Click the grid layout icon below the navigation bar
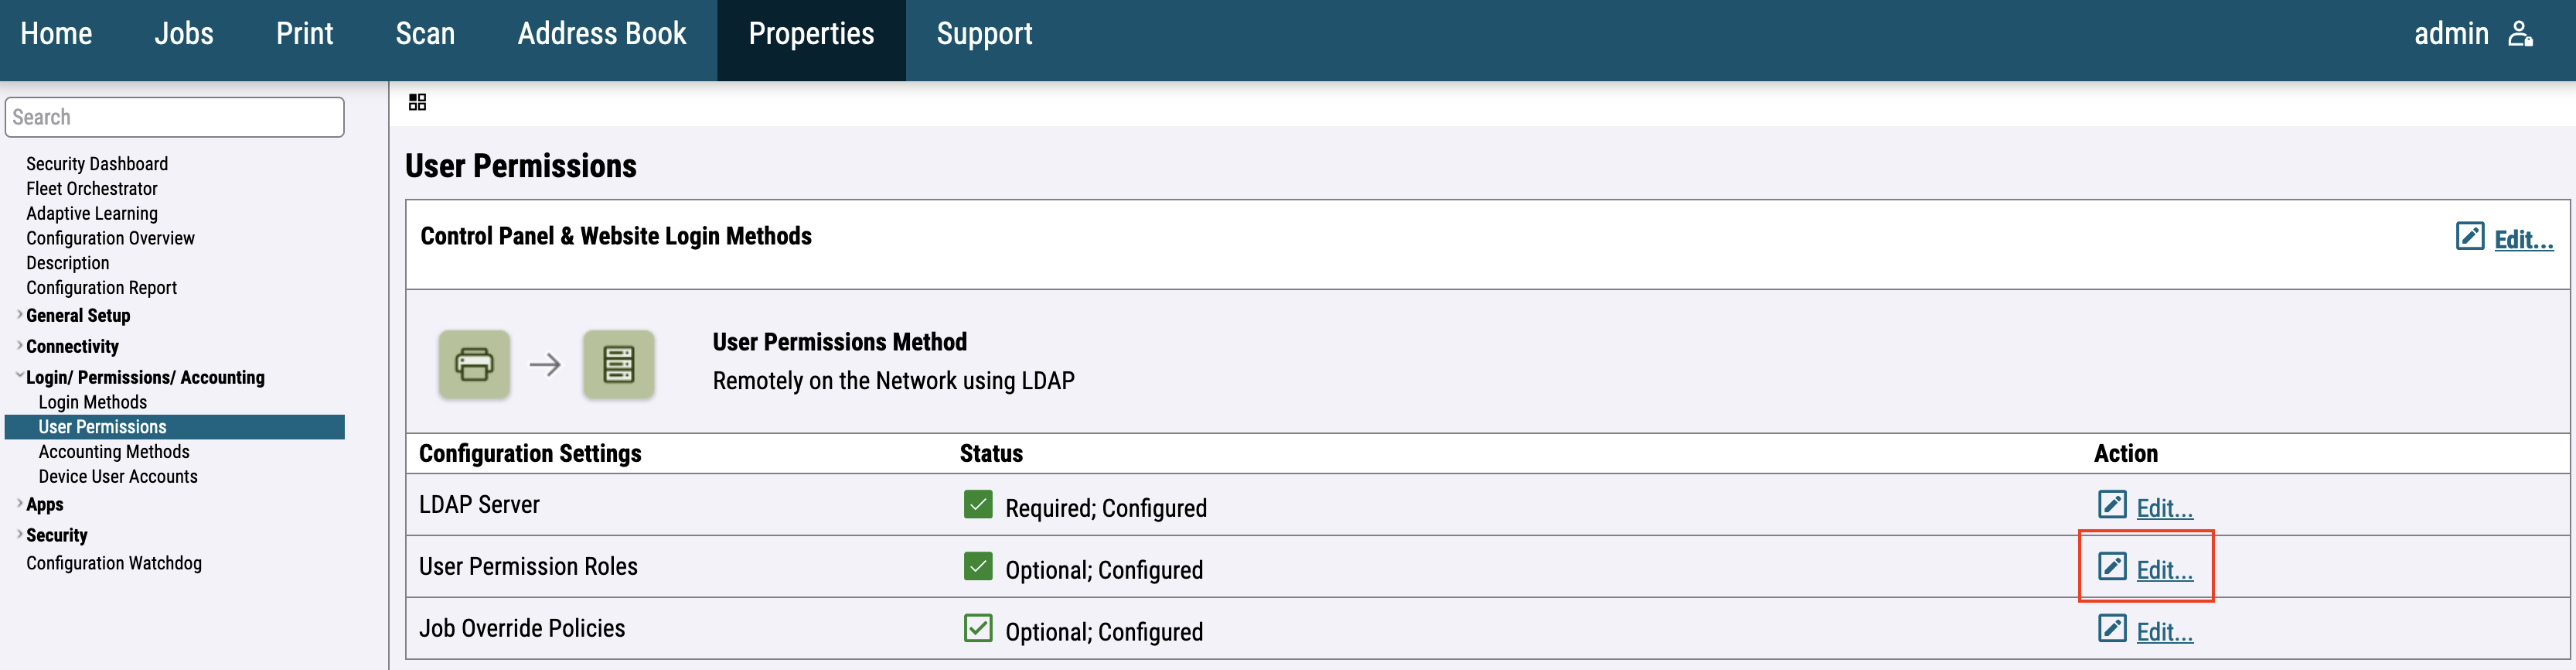The image size is (2576, 670). [x=417, y=102]
